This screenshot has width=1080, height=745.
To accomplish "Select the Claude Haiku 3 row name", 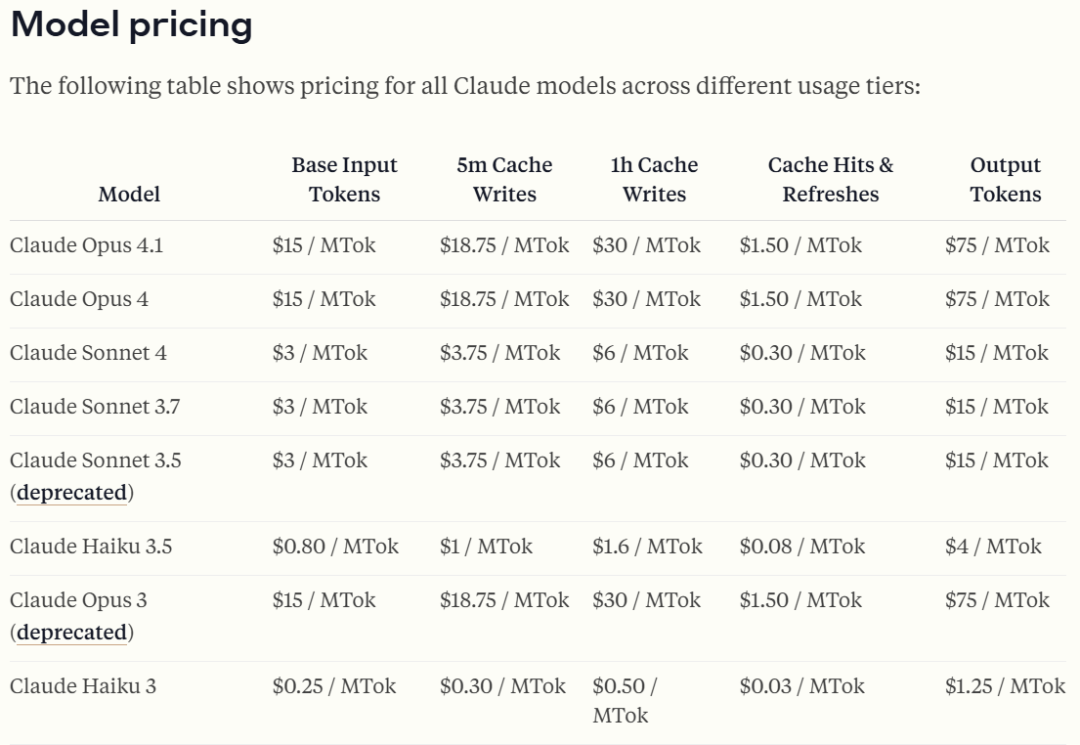I will (83, 686).
